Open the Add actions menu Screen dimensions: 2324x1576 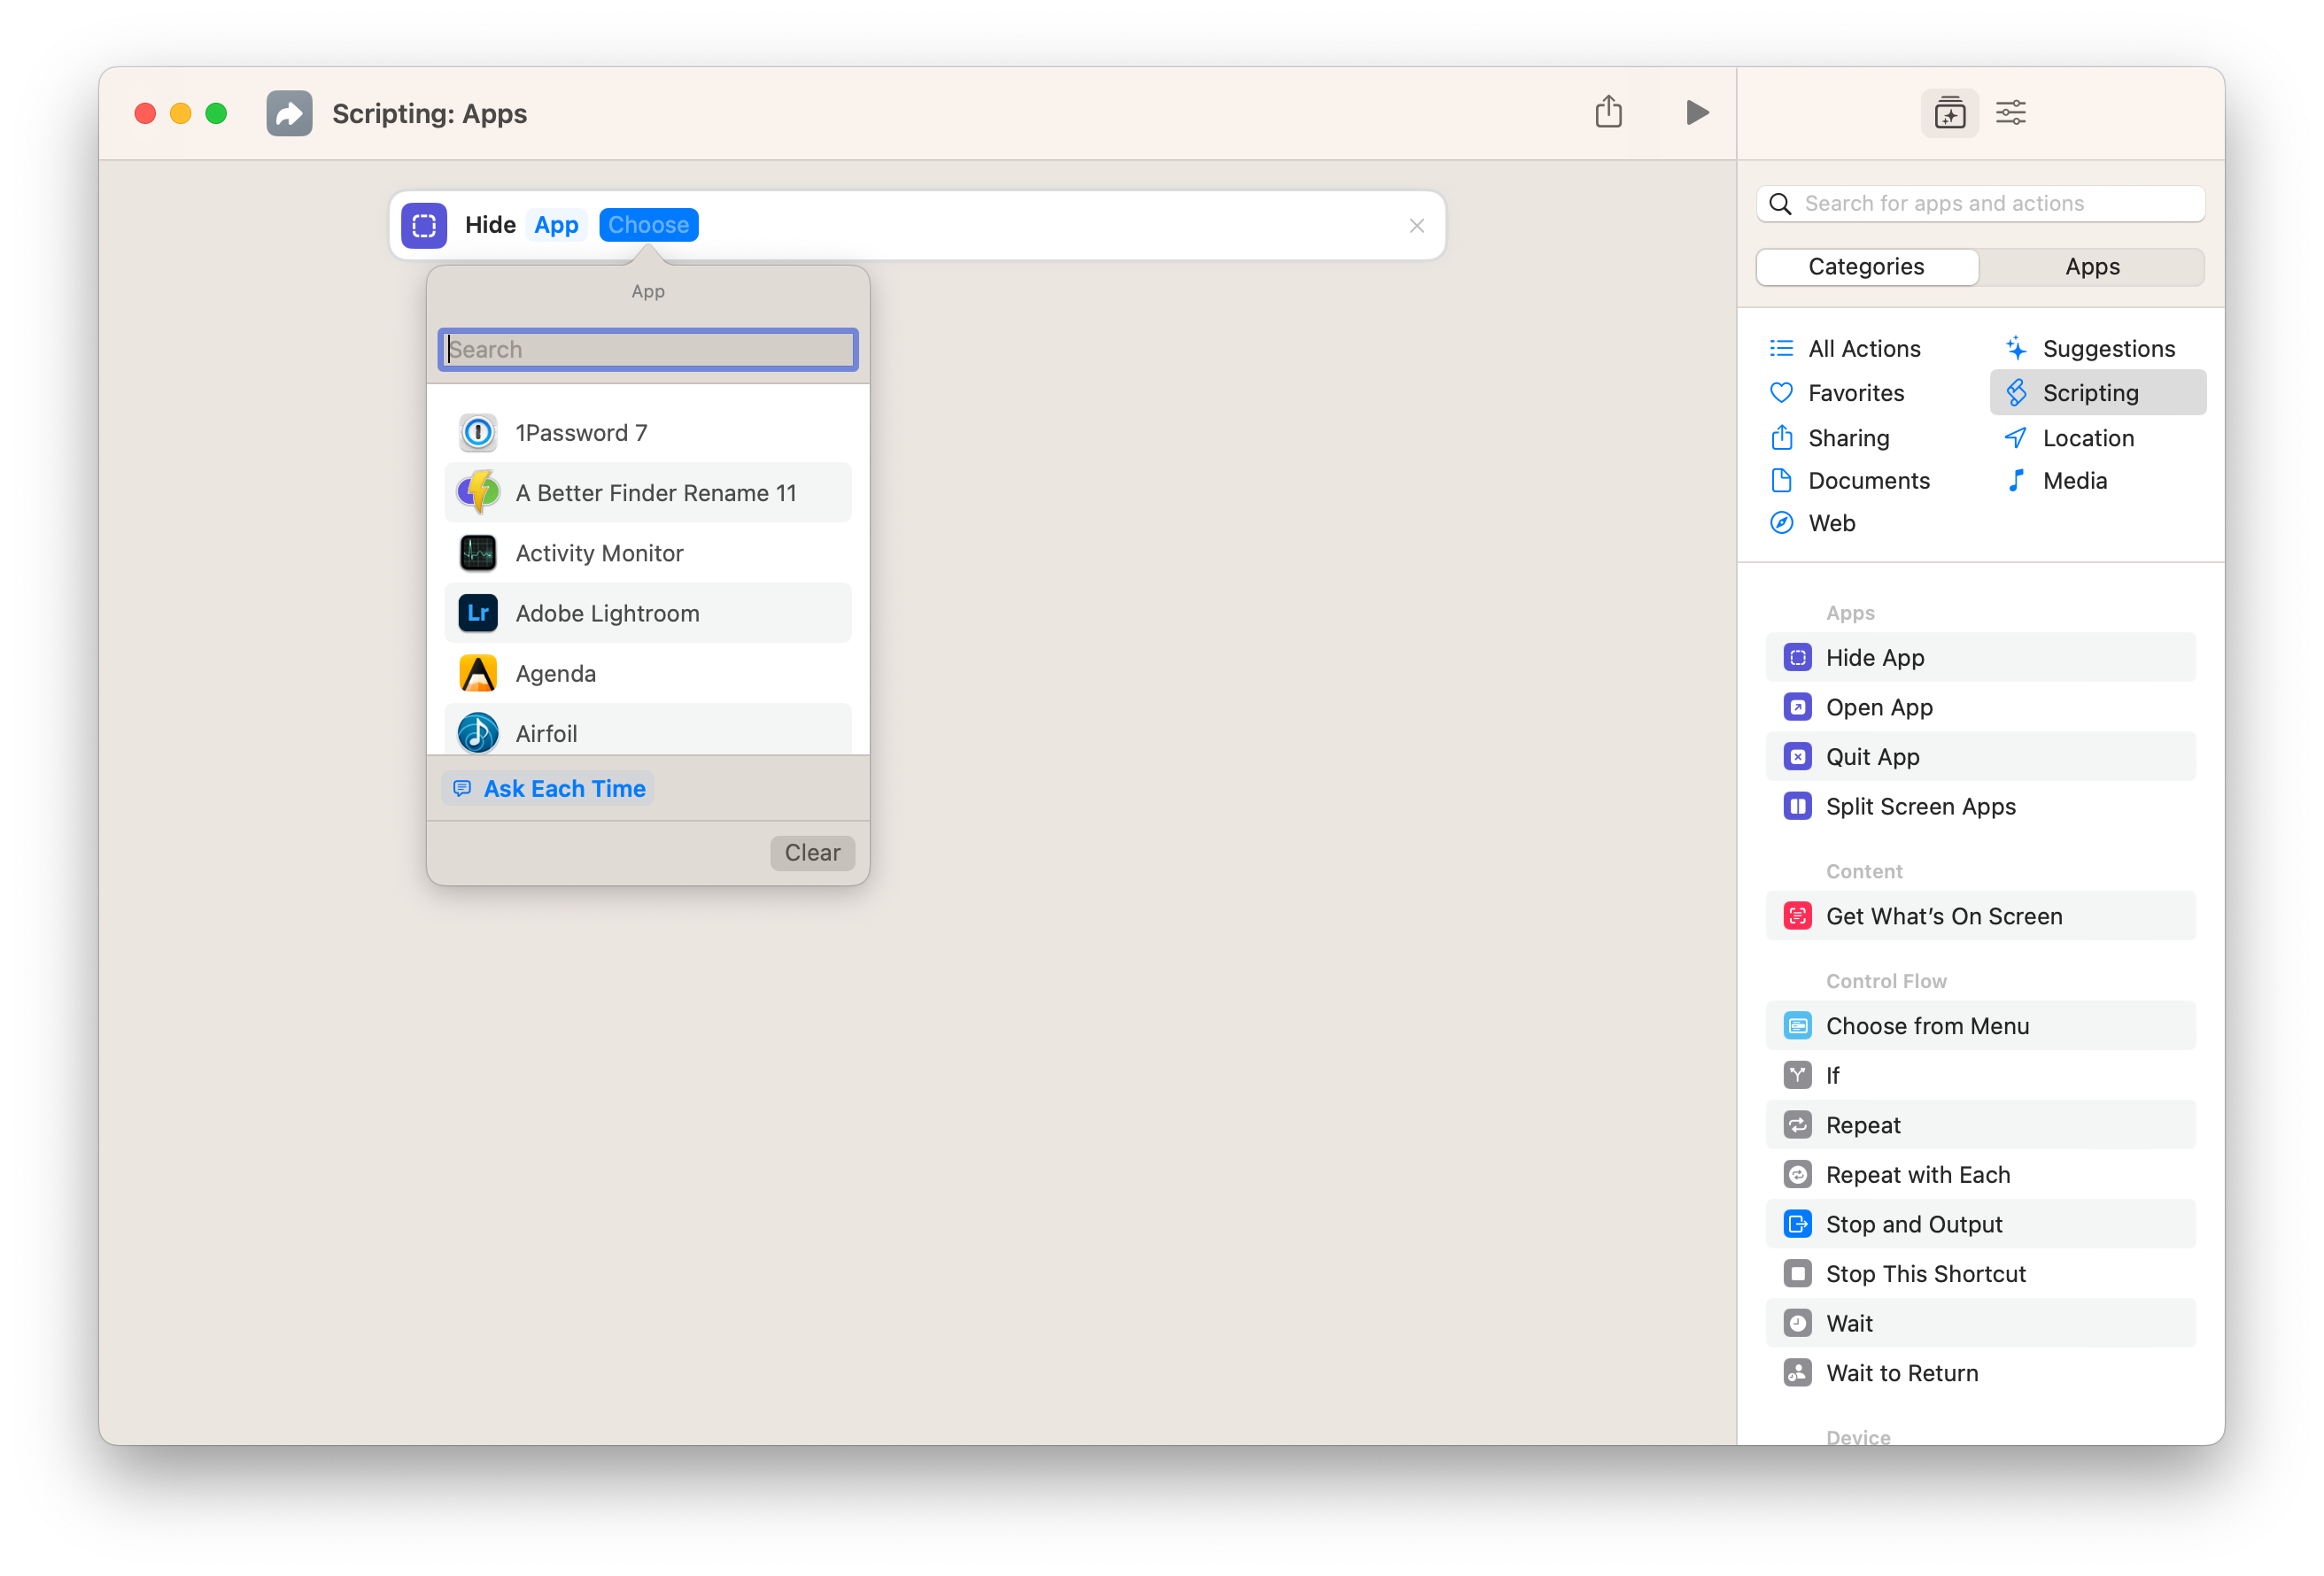[1951, 112]
